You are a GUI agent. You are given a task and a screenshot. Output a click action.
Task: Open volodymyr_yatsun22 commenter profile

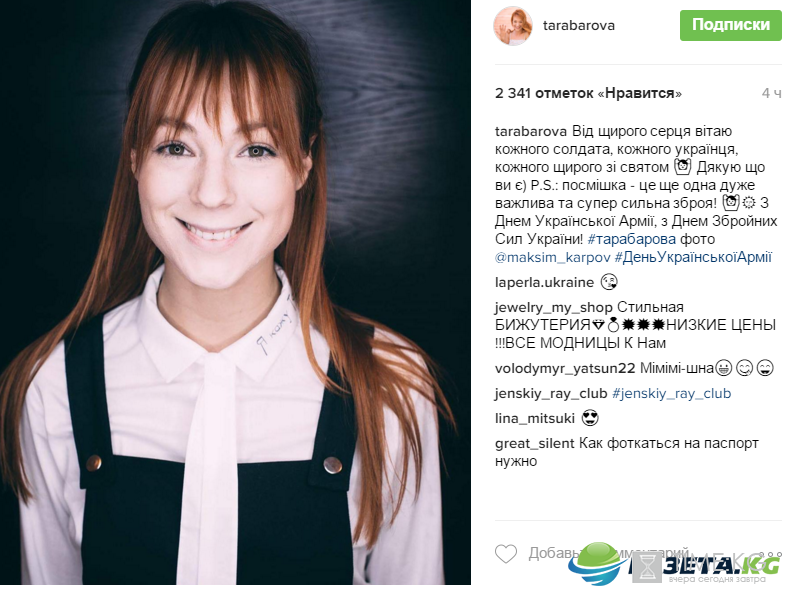pos(565,369)
